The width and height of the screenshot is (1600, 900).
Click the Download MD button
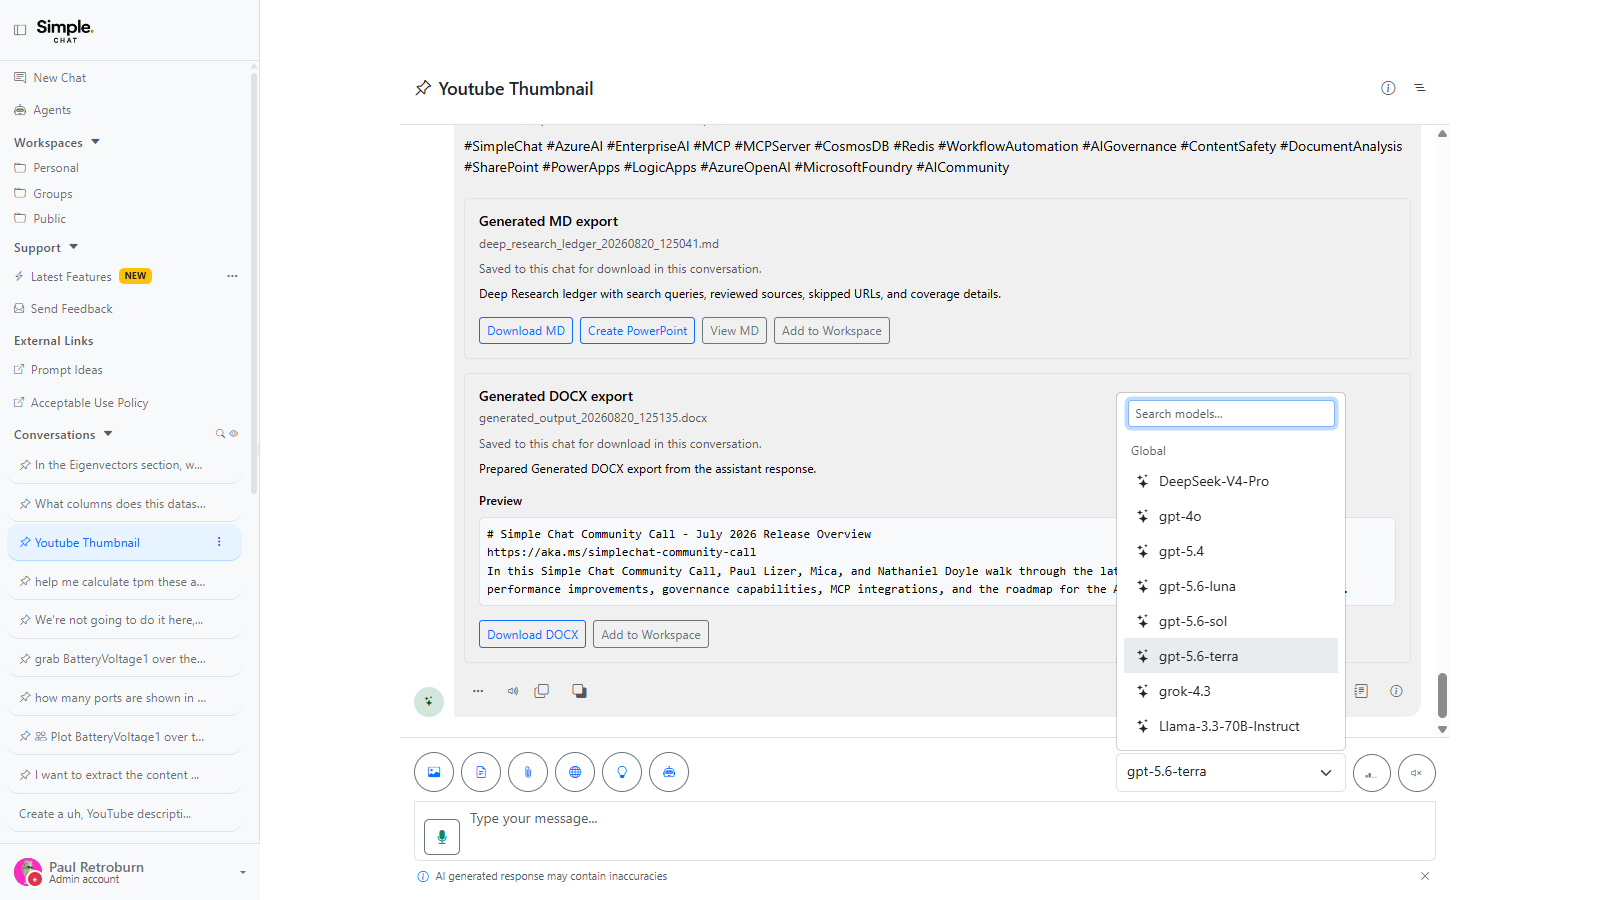[526, 331]
